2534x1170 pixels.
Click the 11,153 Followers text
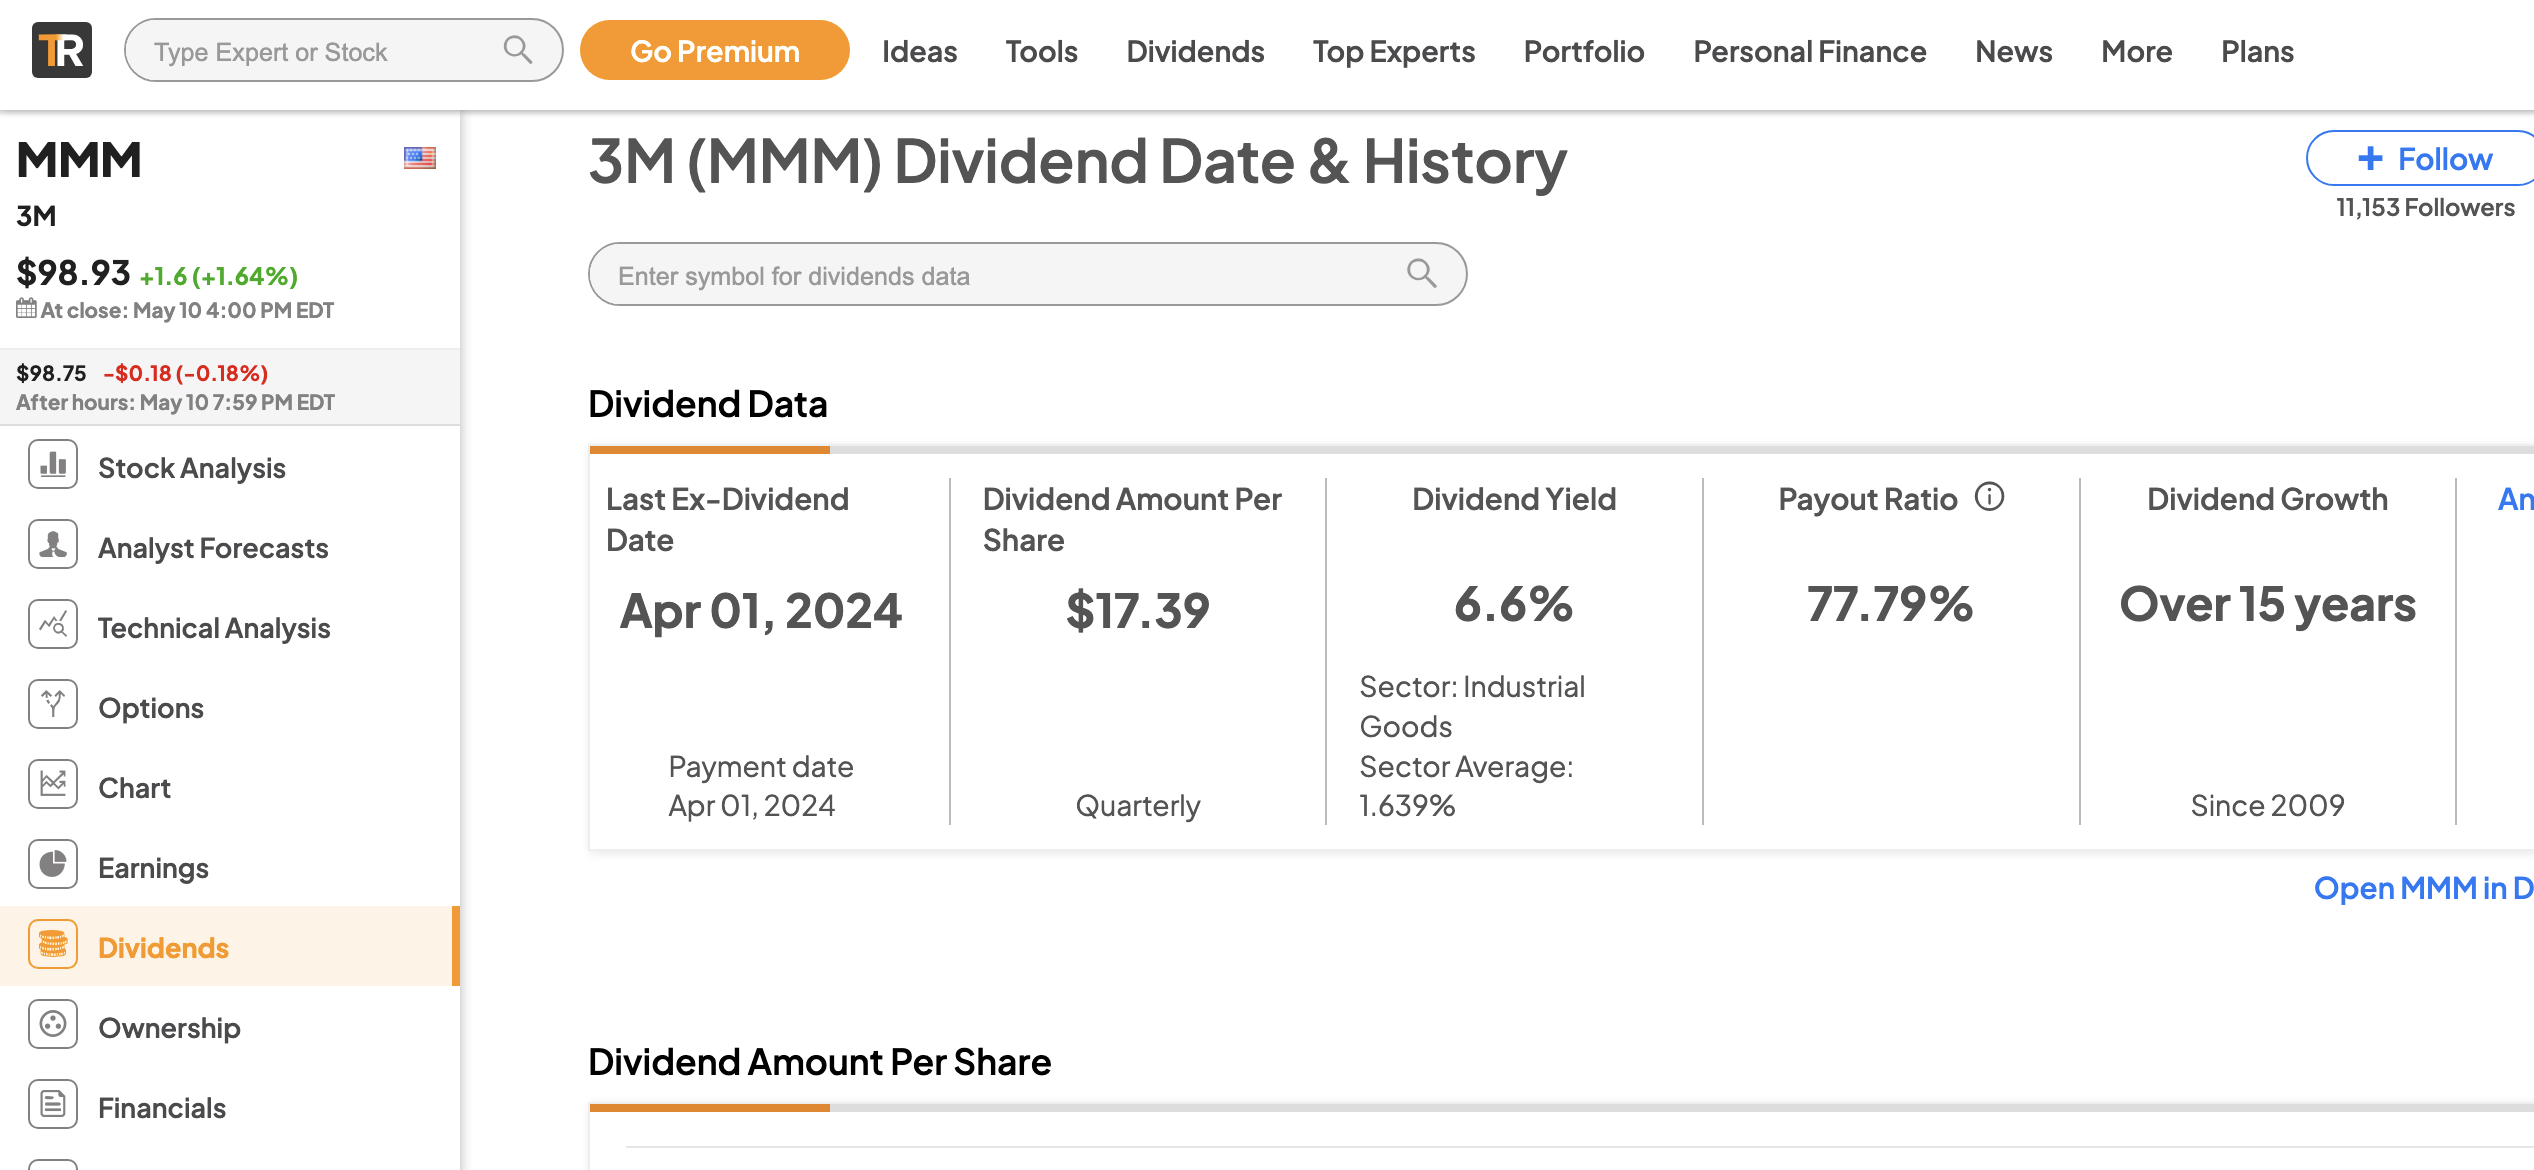coord(2425,207)
